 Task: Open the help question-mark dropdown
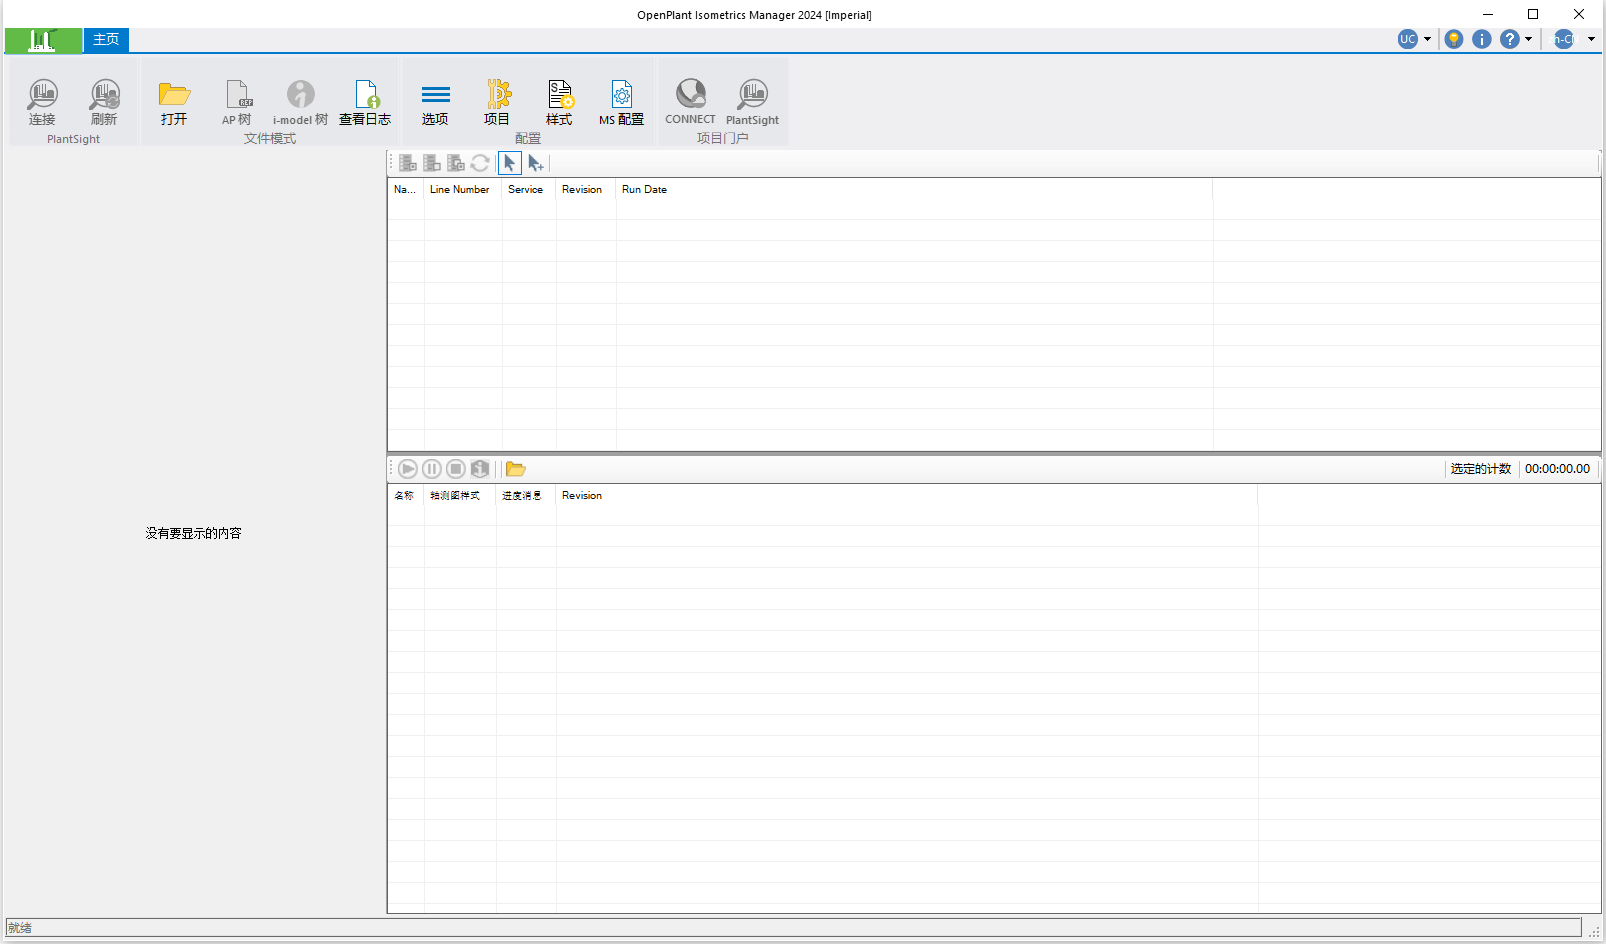pos(1515,39)
